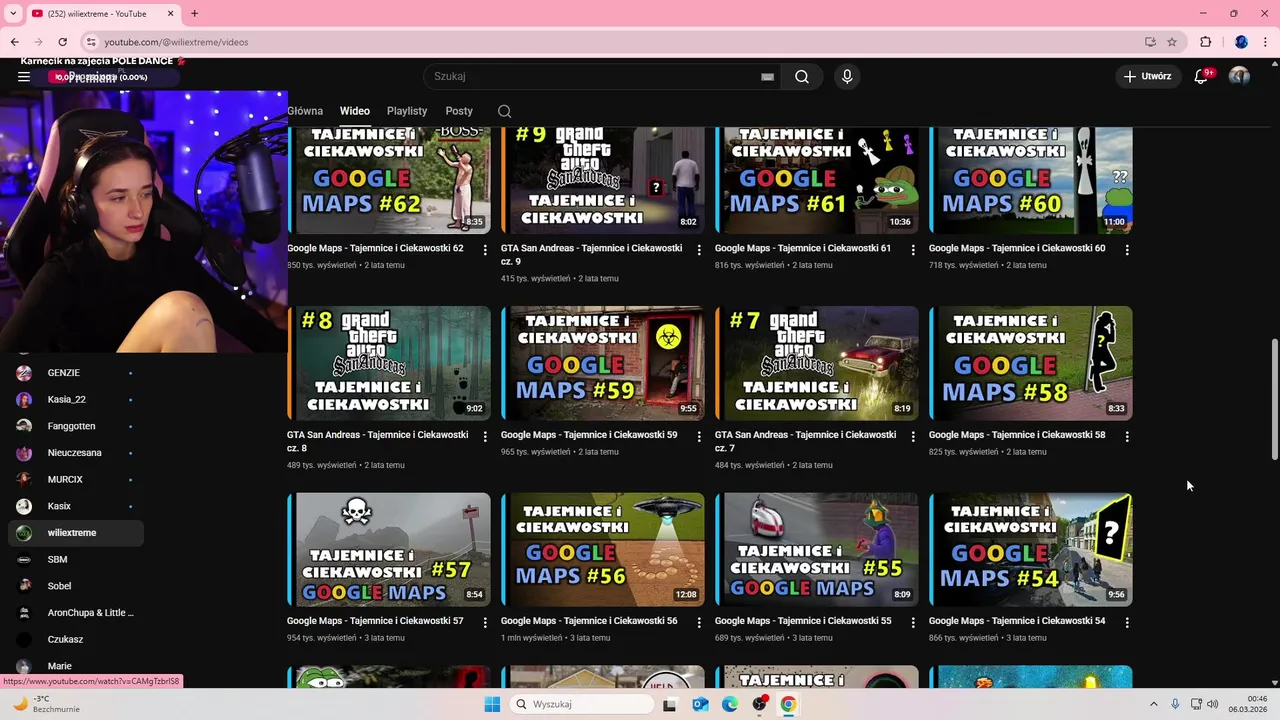Click the Utwórz create button
Screen dimensions: 1280x720
(1147, 76)
